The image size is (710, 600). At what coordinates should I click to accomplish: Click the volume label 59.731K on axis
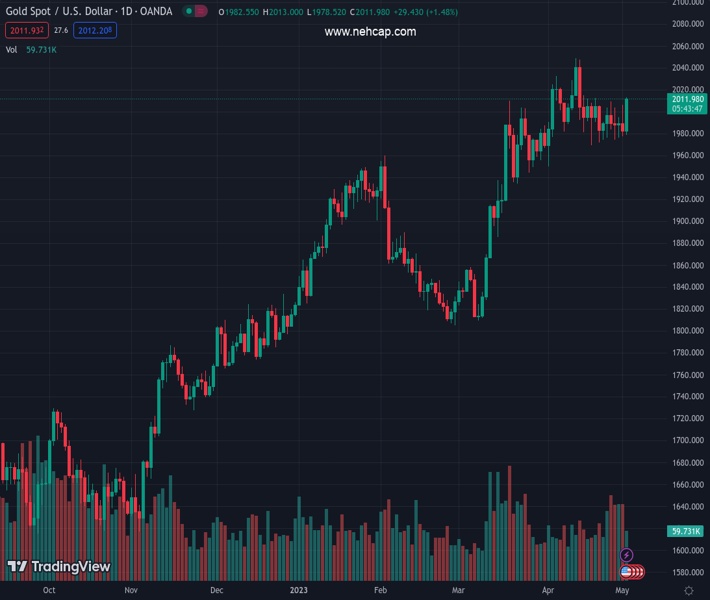coord(686,531)
